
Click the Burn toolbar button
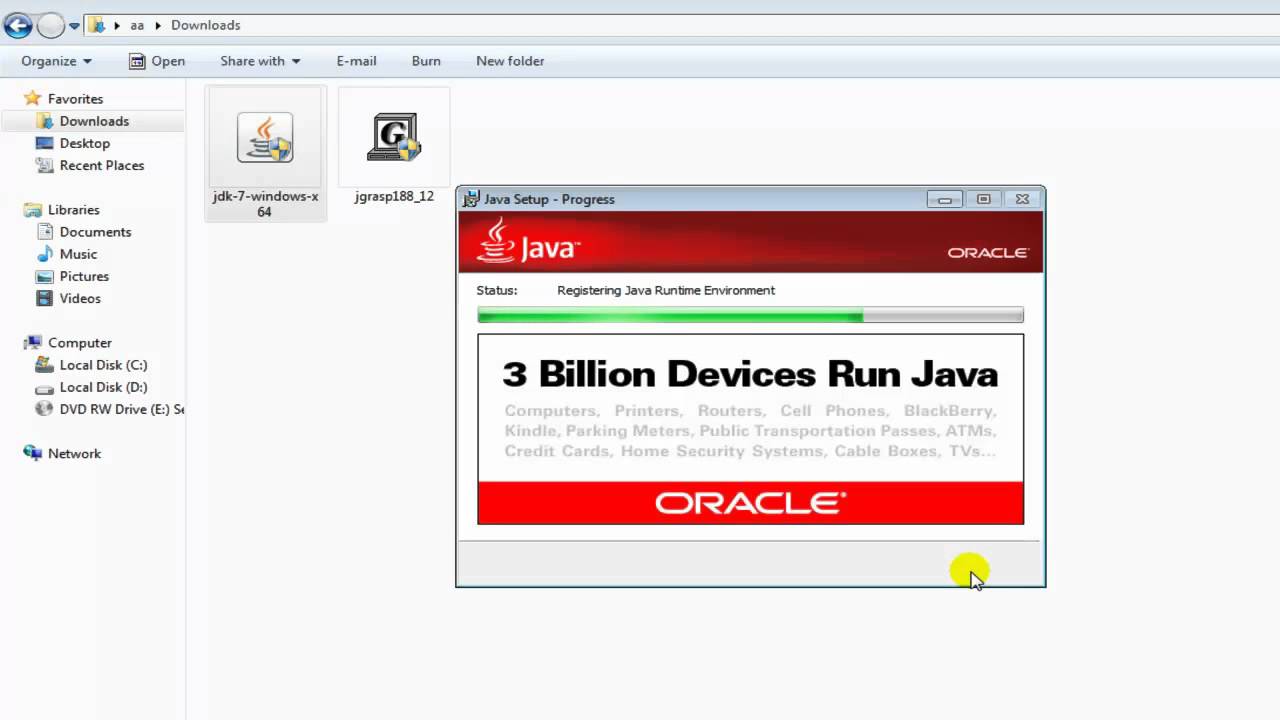click(x=426, y=61)
